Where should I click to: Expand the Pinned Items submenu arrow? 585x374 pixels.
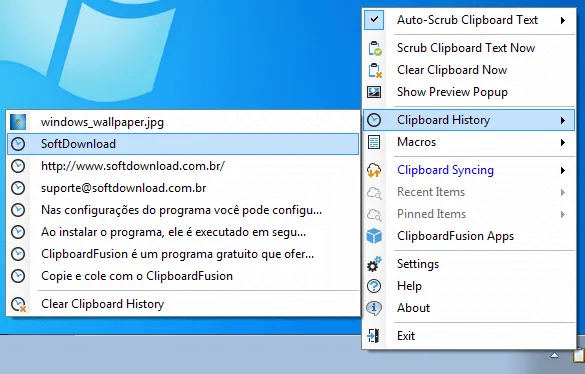[x=563, y=215]
